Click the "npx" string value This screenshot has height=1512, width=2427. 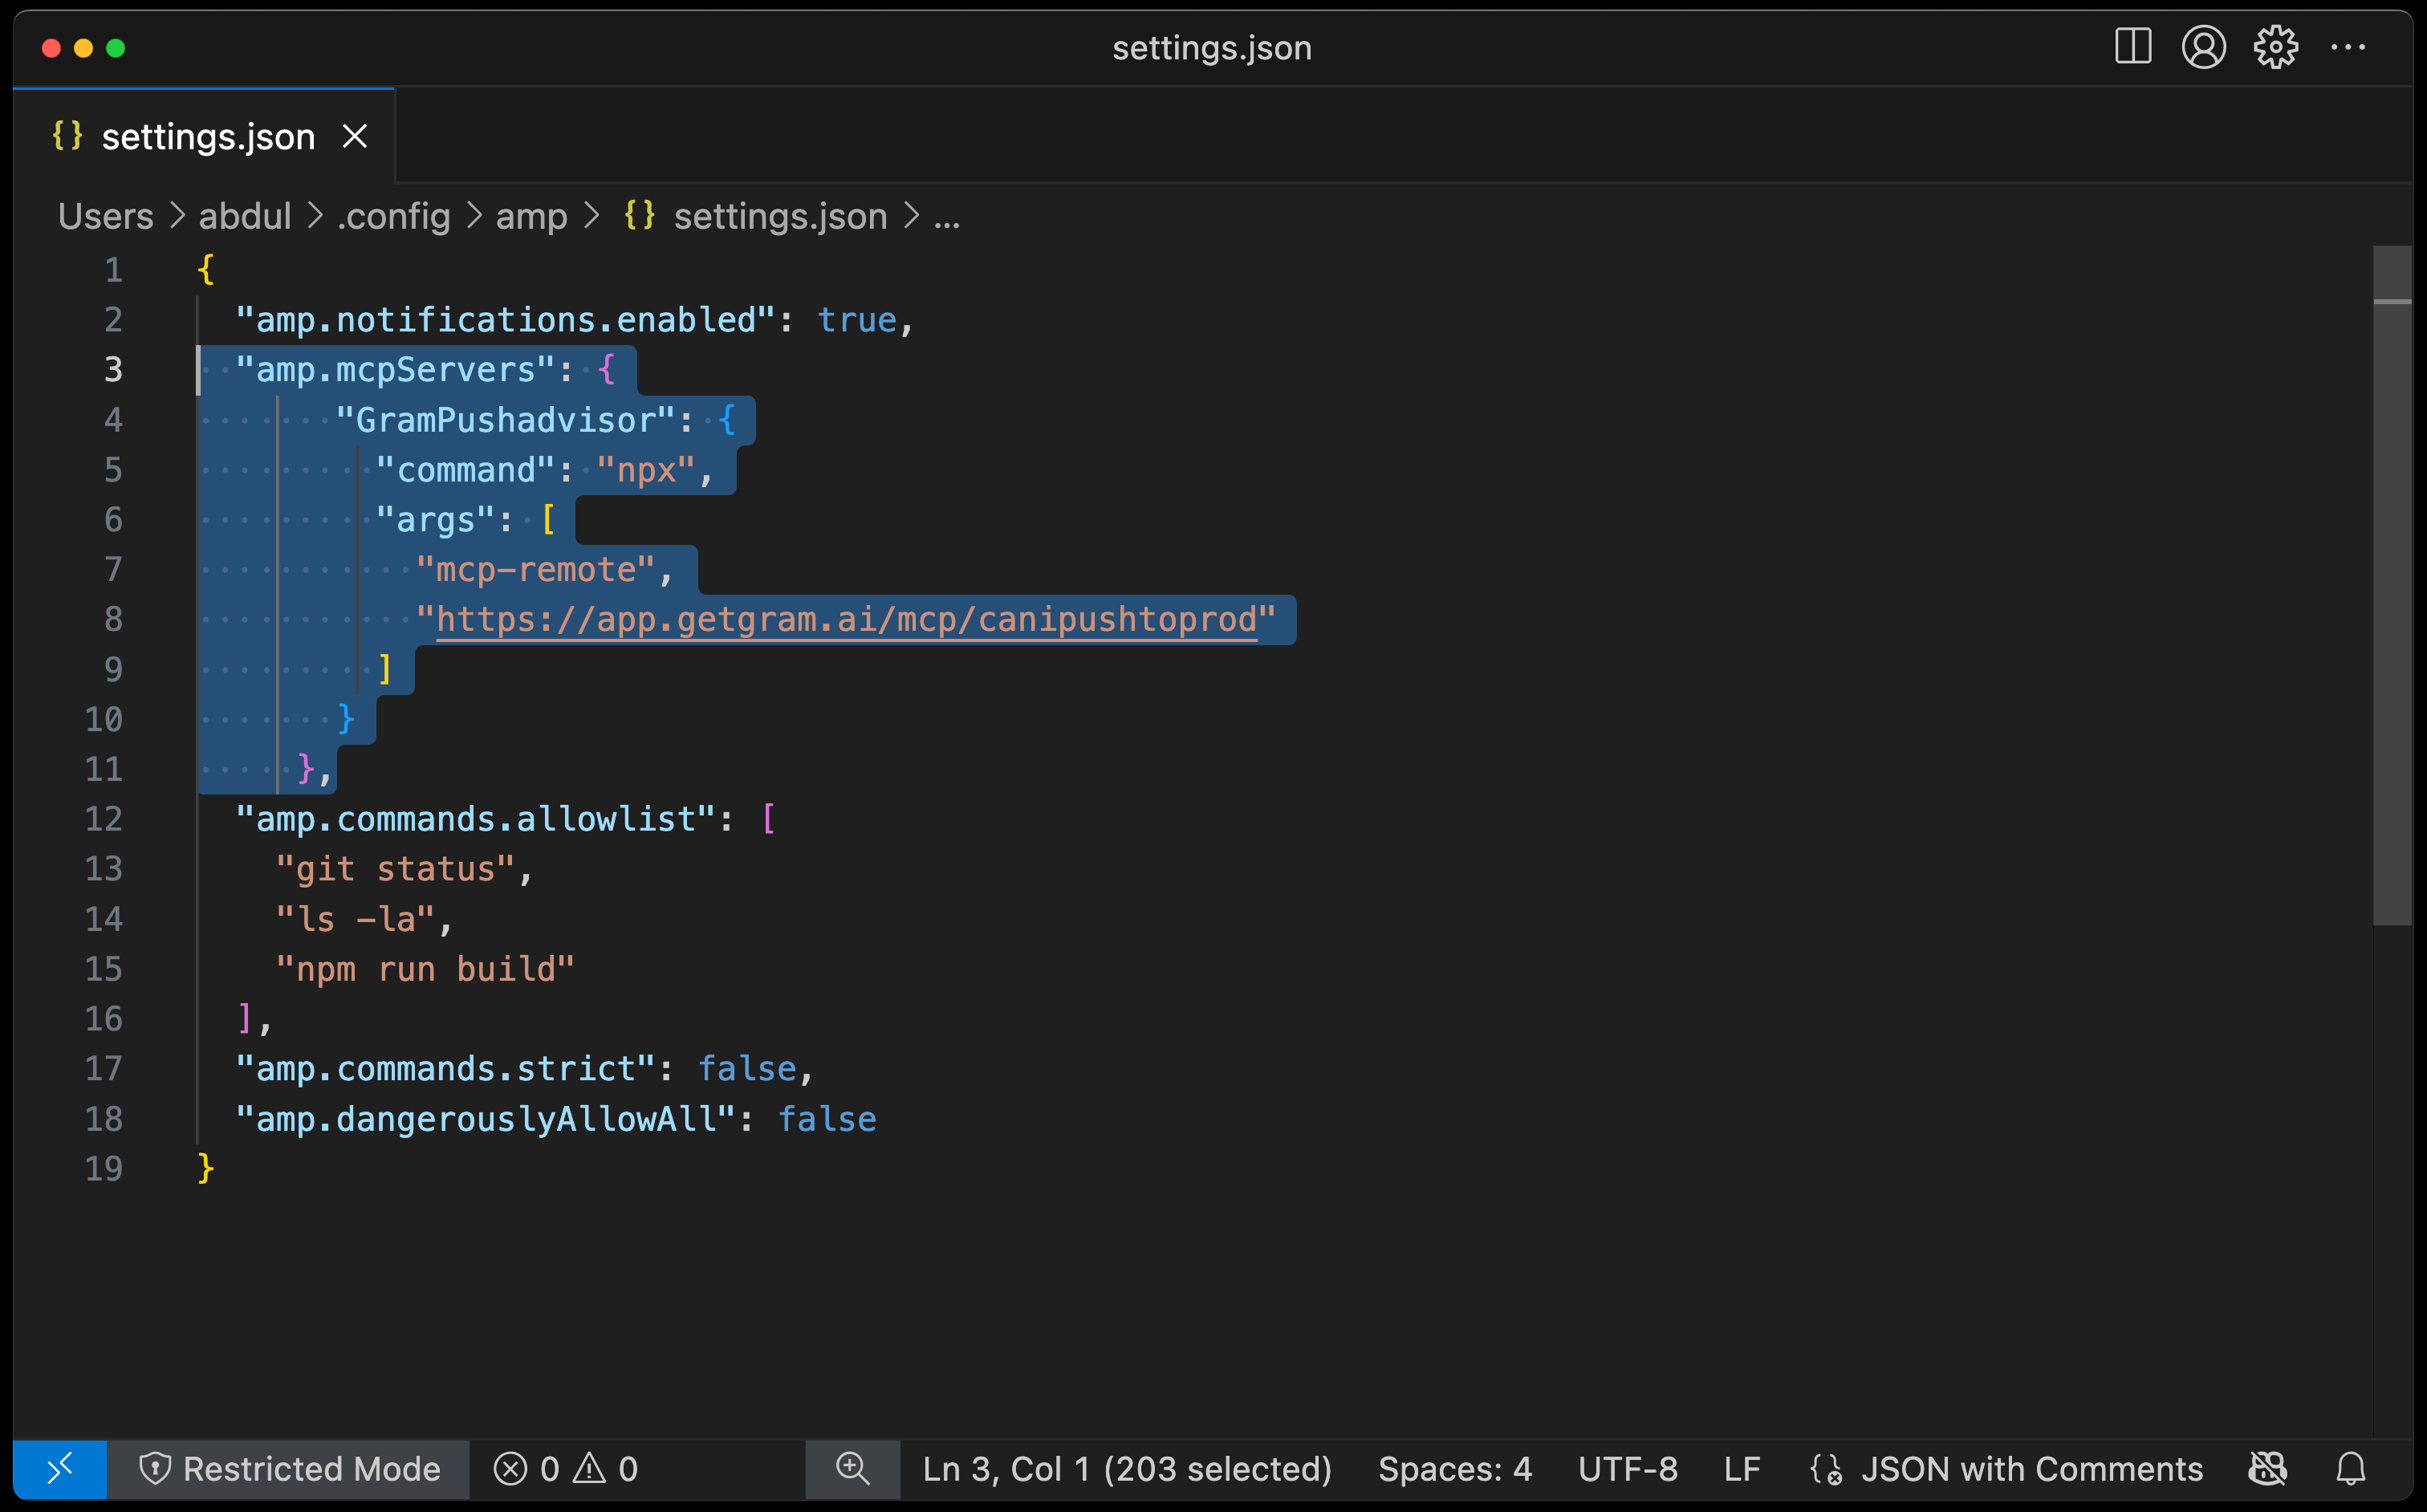(646, 470)
